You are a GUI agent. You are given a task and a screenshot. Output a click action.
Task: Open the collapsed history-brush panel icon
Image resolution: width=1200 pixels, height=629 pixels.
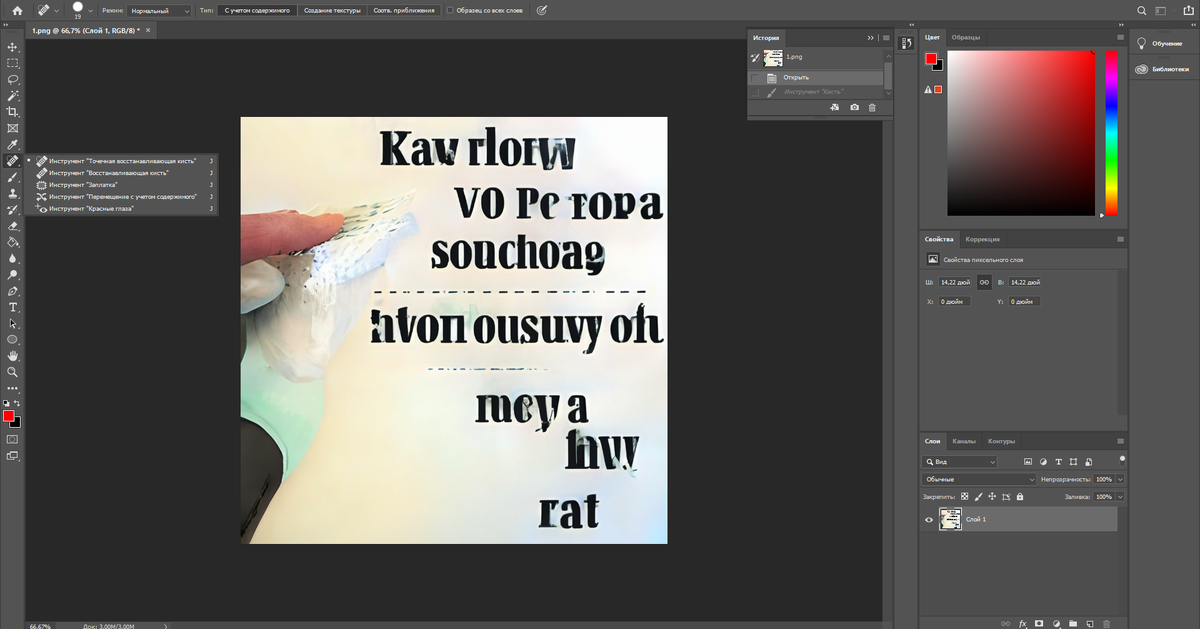click(906, 43)
